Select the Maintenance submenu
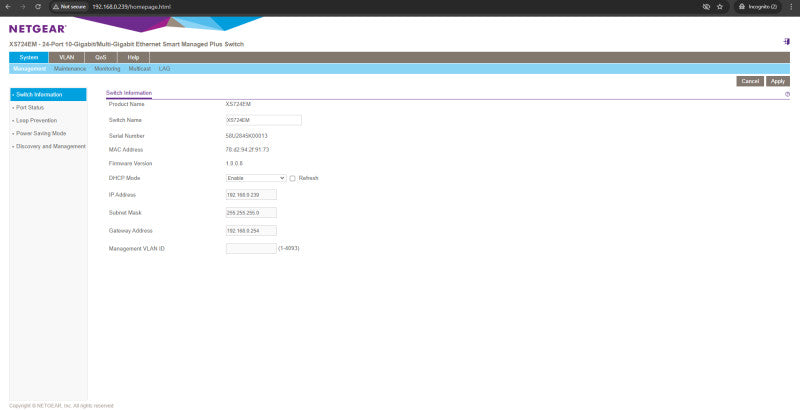 click(70, 69)
